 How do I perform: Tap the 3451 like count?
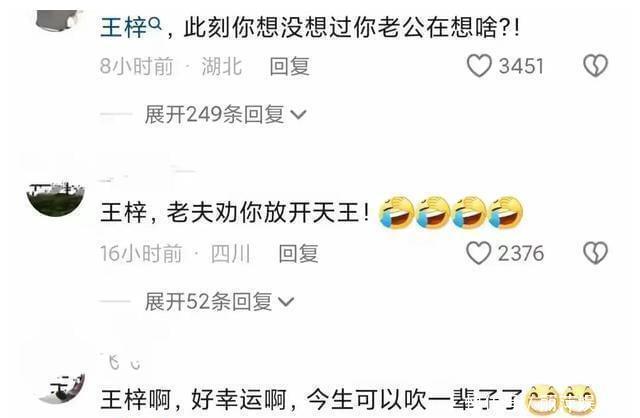click(x=521, y=66)
